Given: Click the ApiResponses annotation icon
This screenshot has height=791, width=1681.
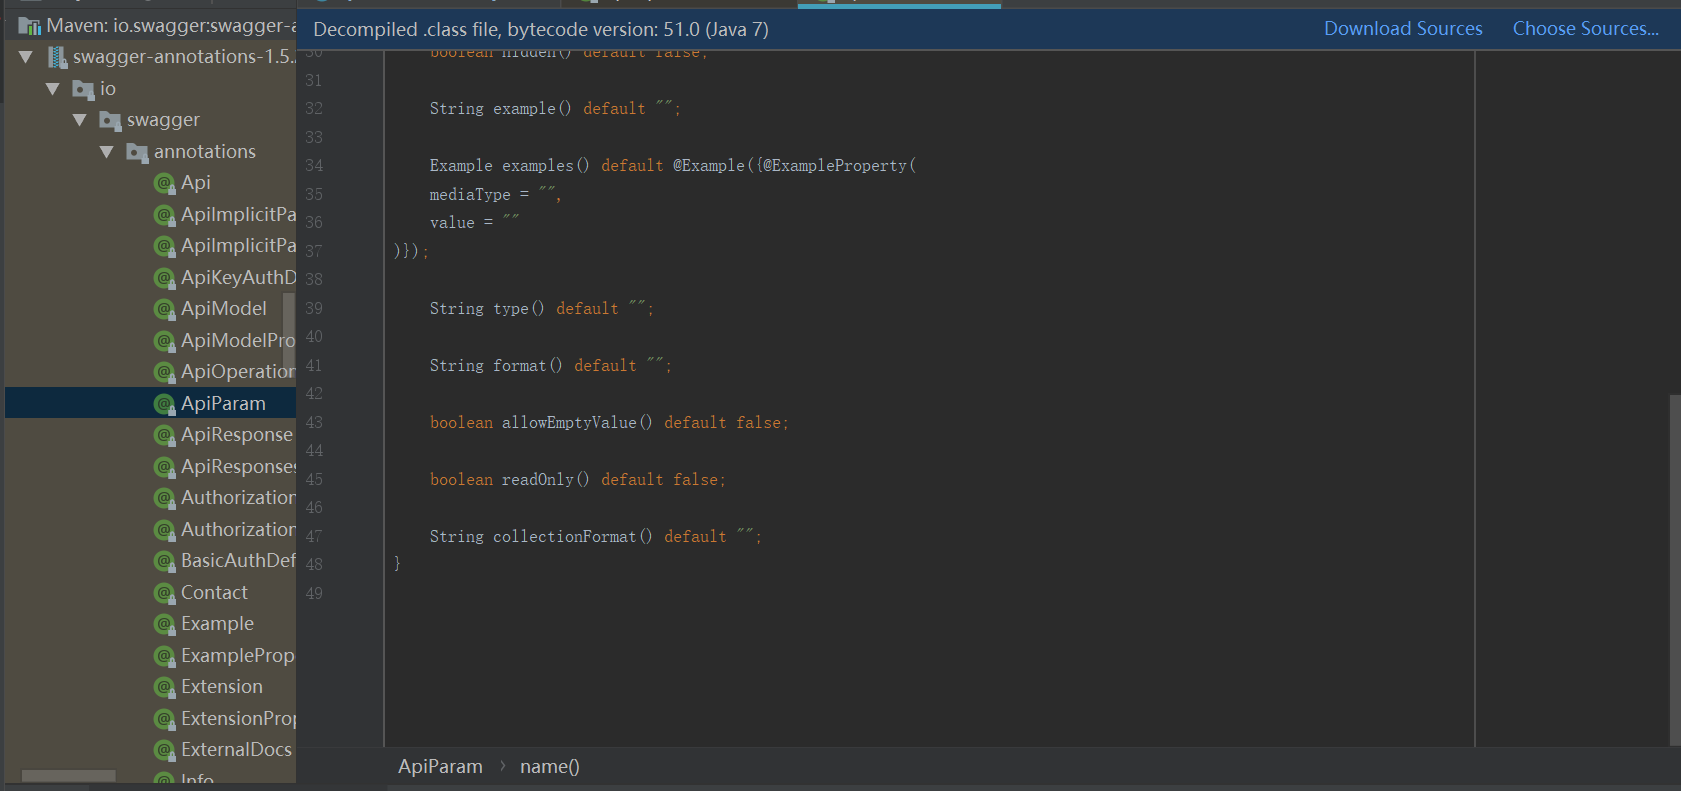Looking at the screenshot, I should click(x=165, y=467).
